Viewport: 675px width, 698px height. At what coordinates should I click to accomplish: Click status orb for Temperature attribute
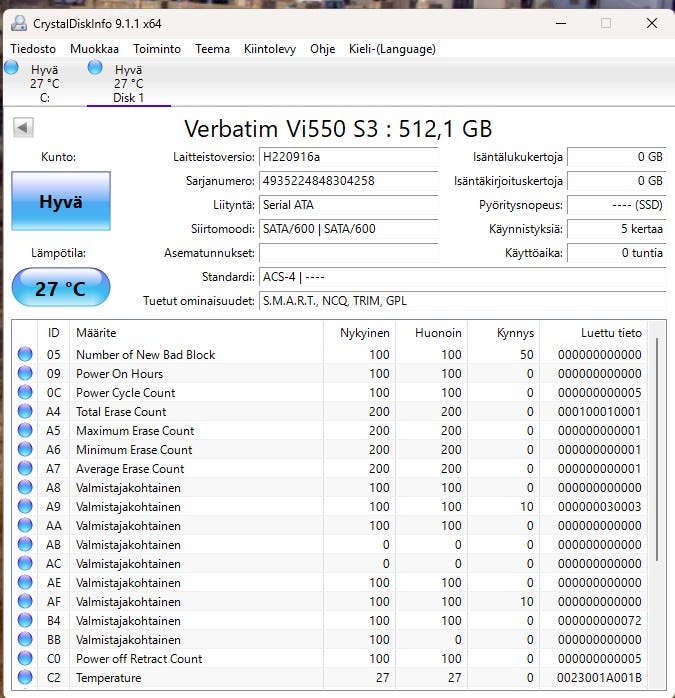coord(25,677)
